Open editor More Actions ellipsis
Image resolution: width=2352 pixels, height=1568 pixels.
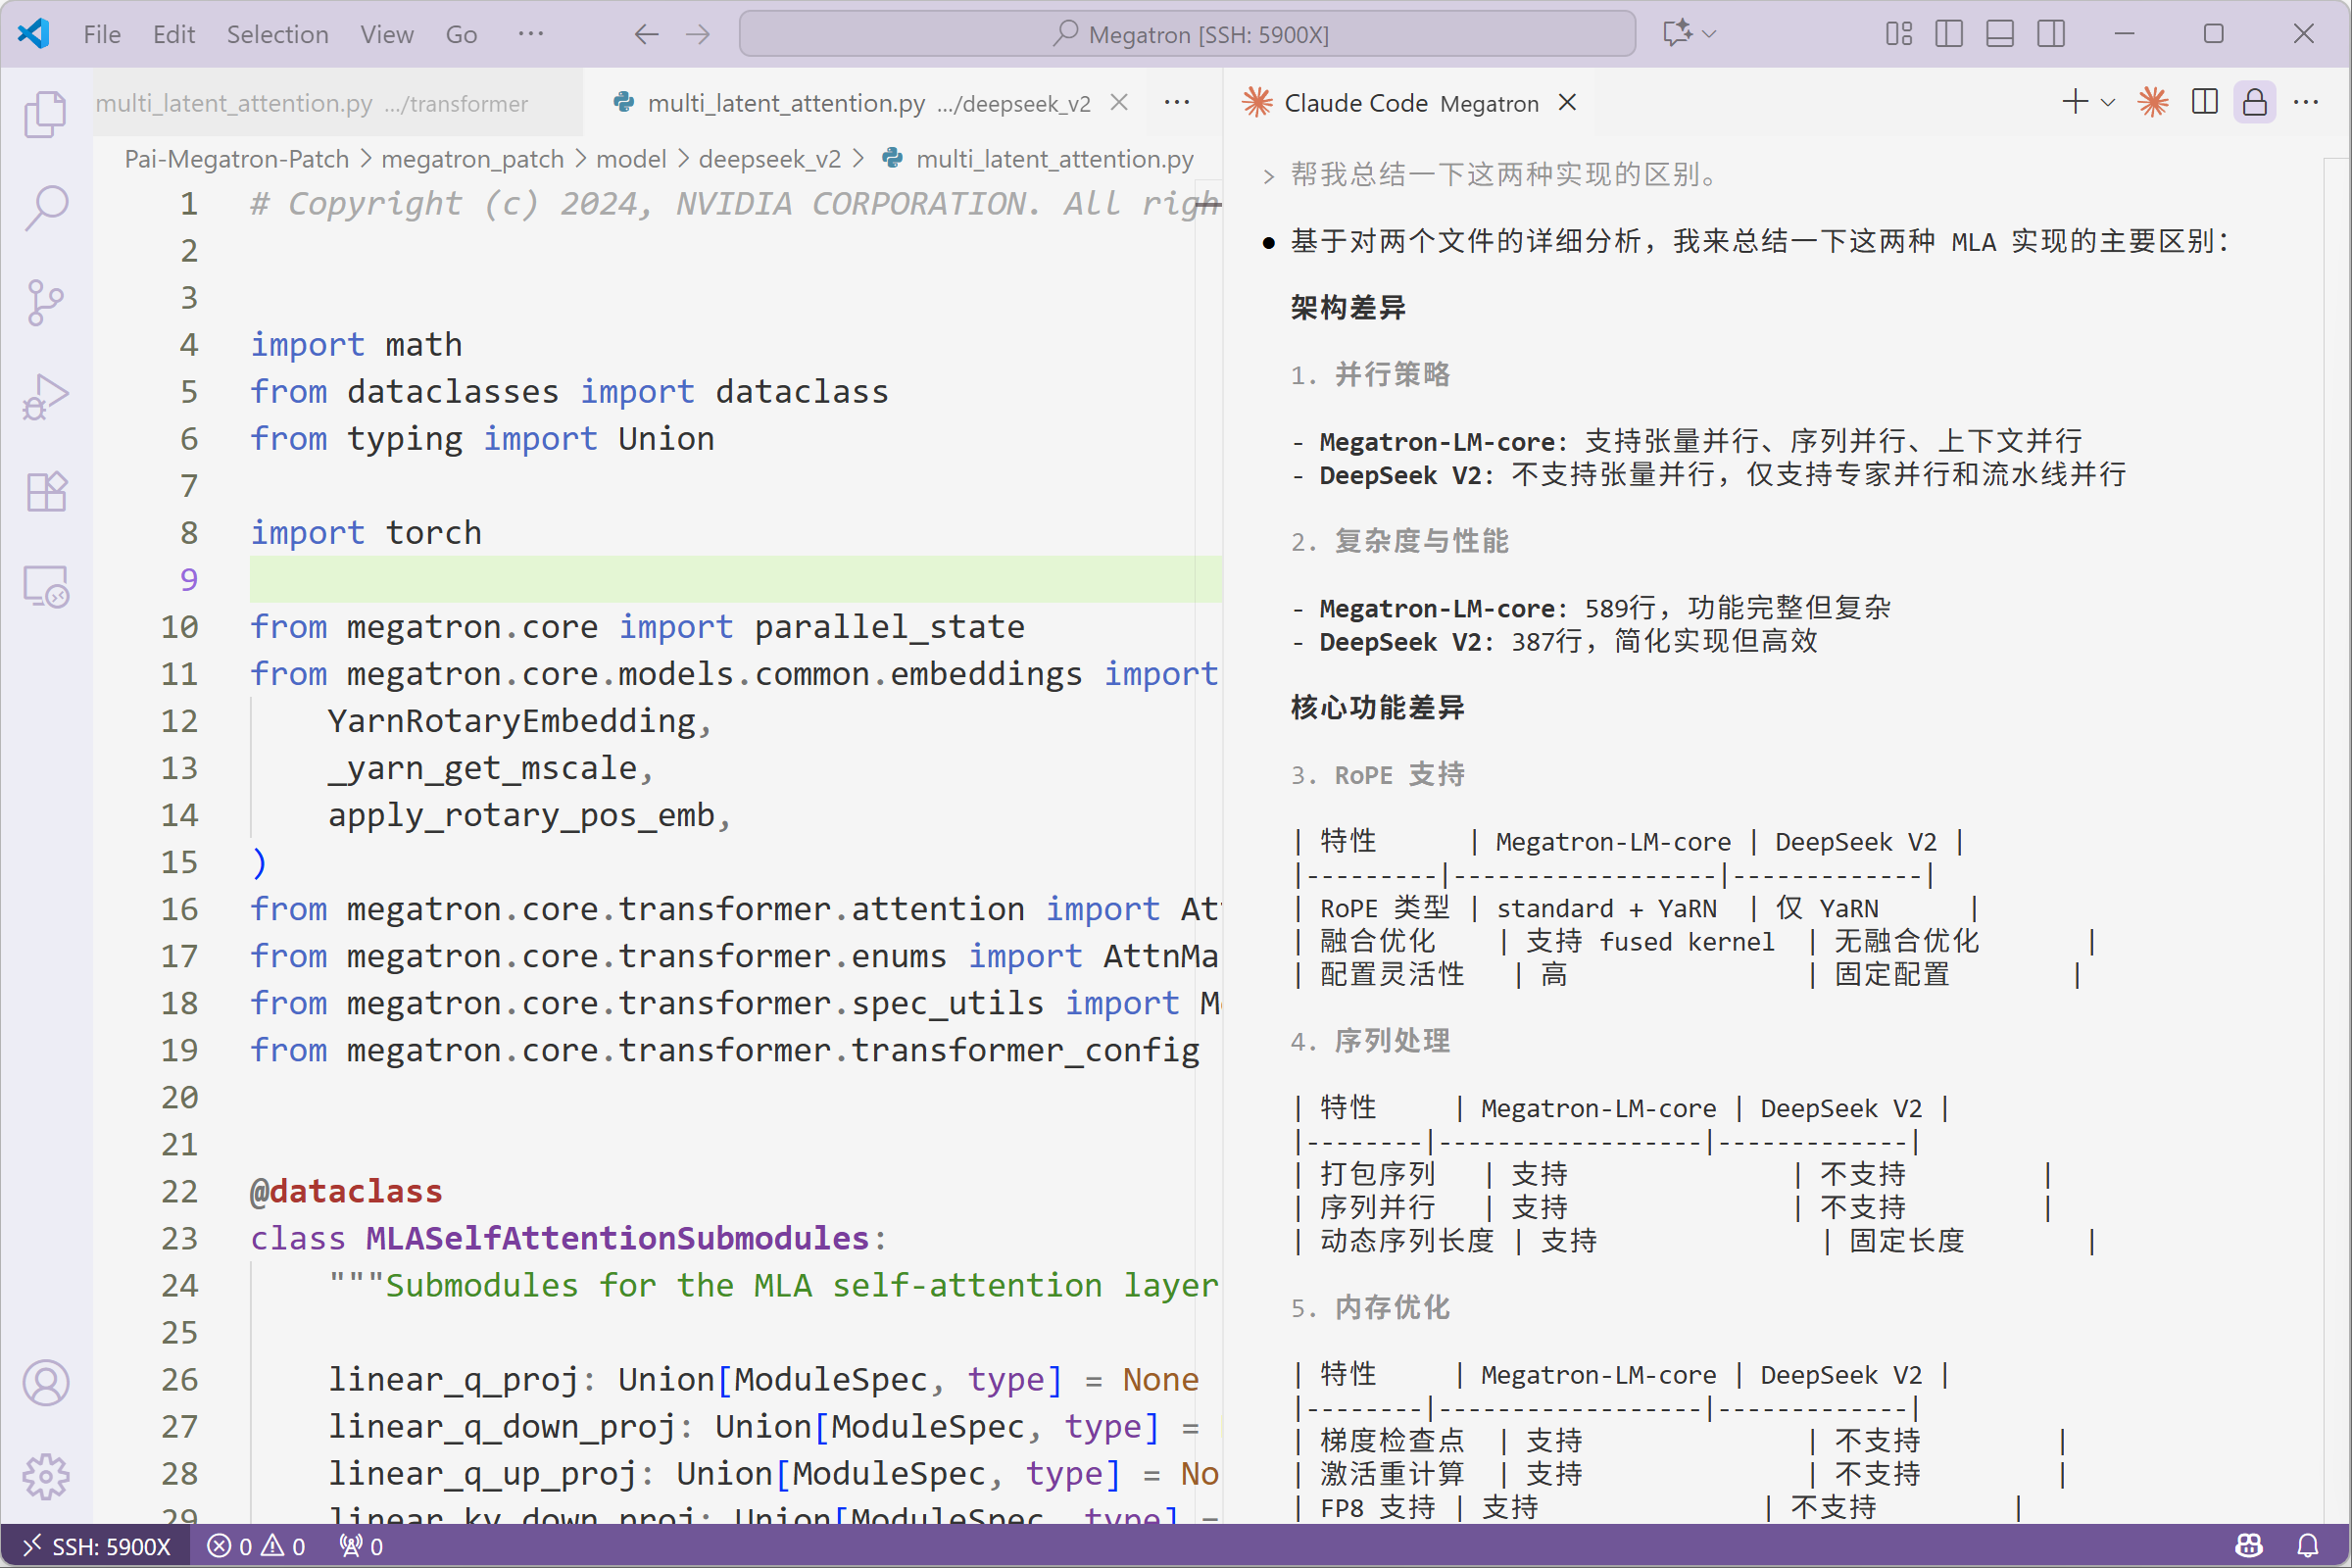1177,102
